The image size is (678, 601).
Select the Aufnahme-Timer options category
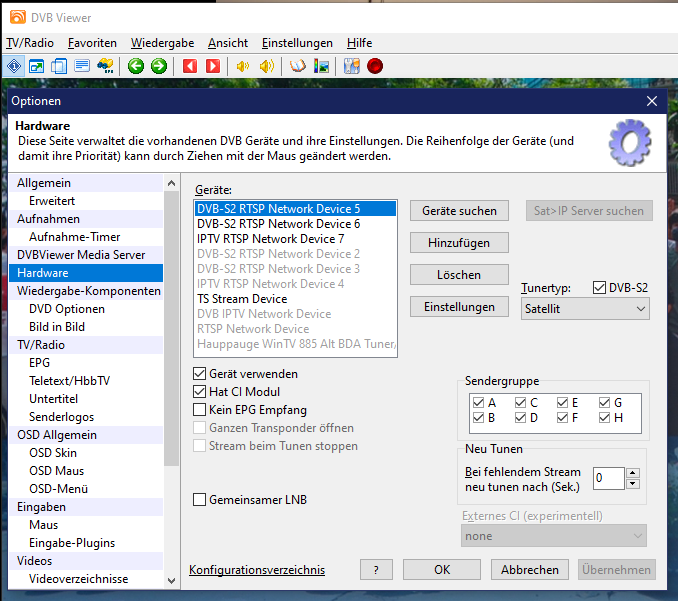coord(86,237)
